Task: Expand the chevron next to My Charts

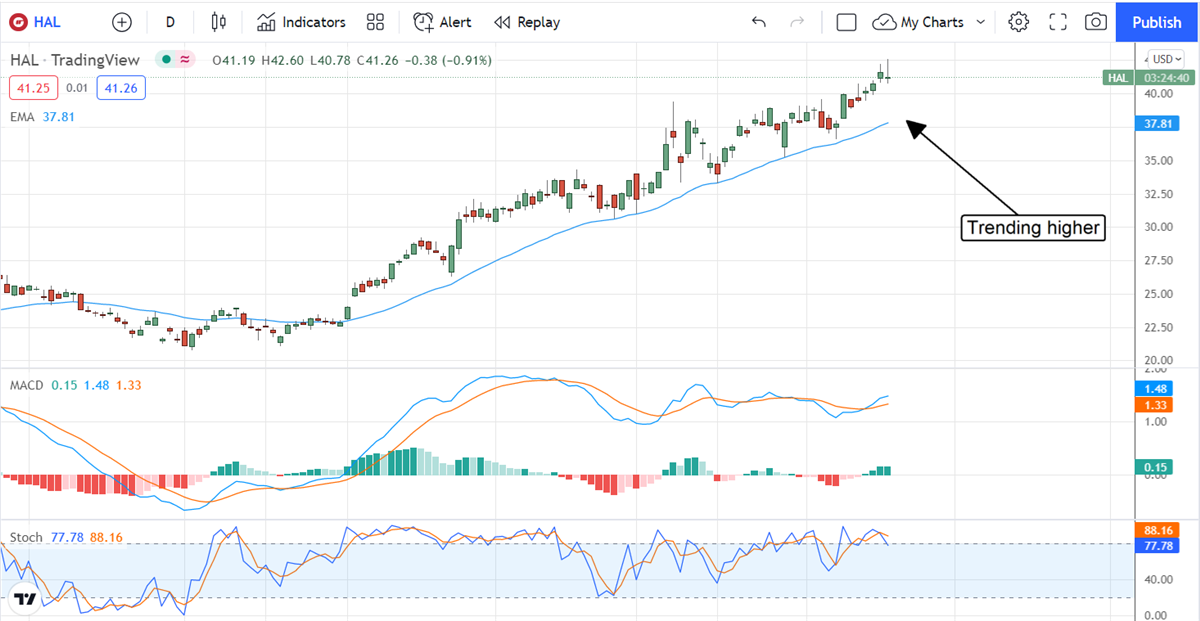Action: (981, 22)
